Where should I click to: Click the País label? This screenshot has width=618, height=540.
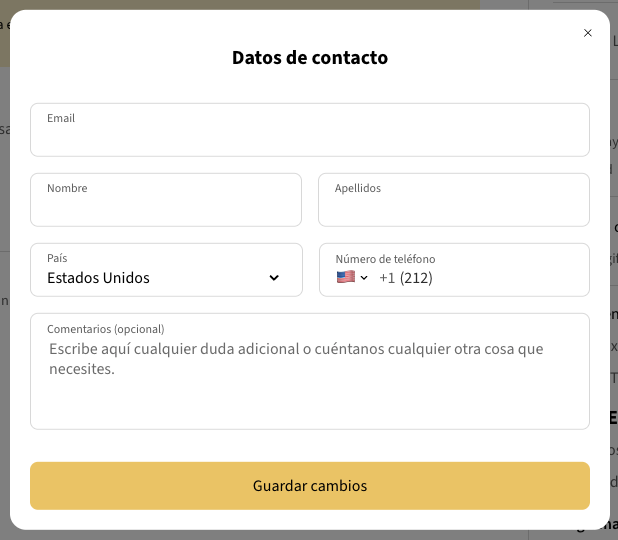[x=57, y=258]
